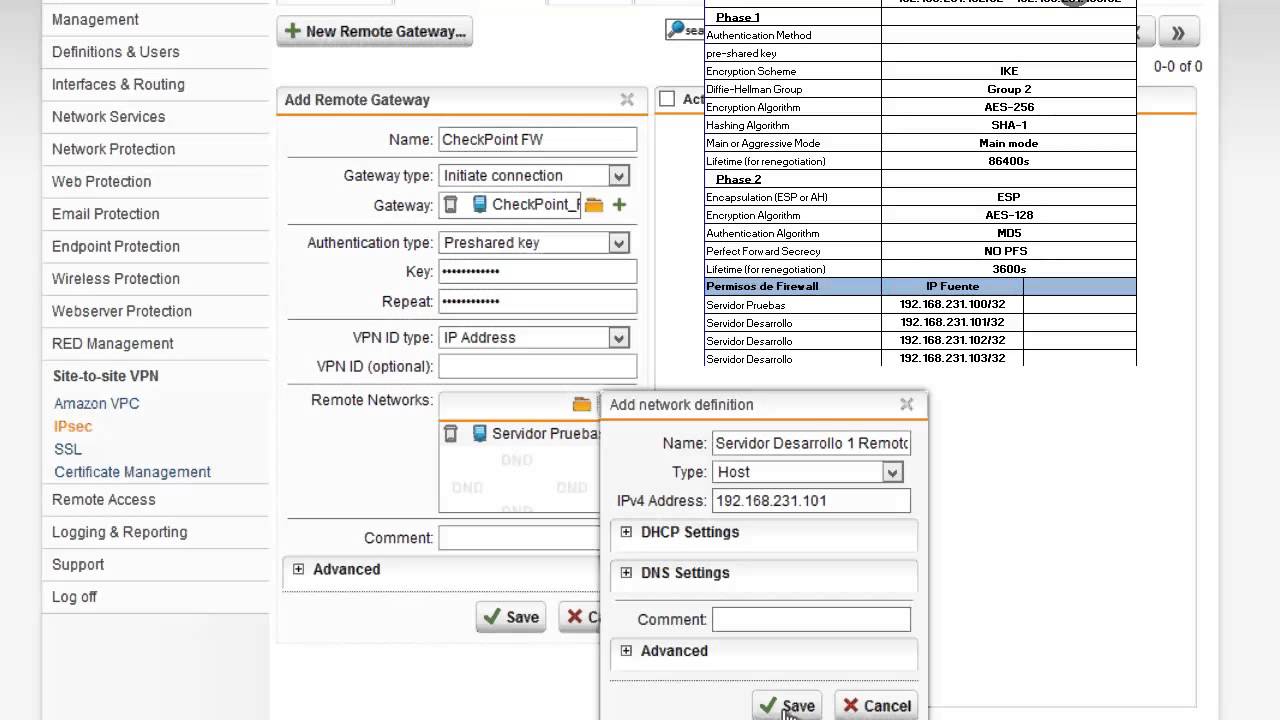Open Interfaces & Routing menu
This screenshot has width=1280, height=720.
click(x=118, y=84)
